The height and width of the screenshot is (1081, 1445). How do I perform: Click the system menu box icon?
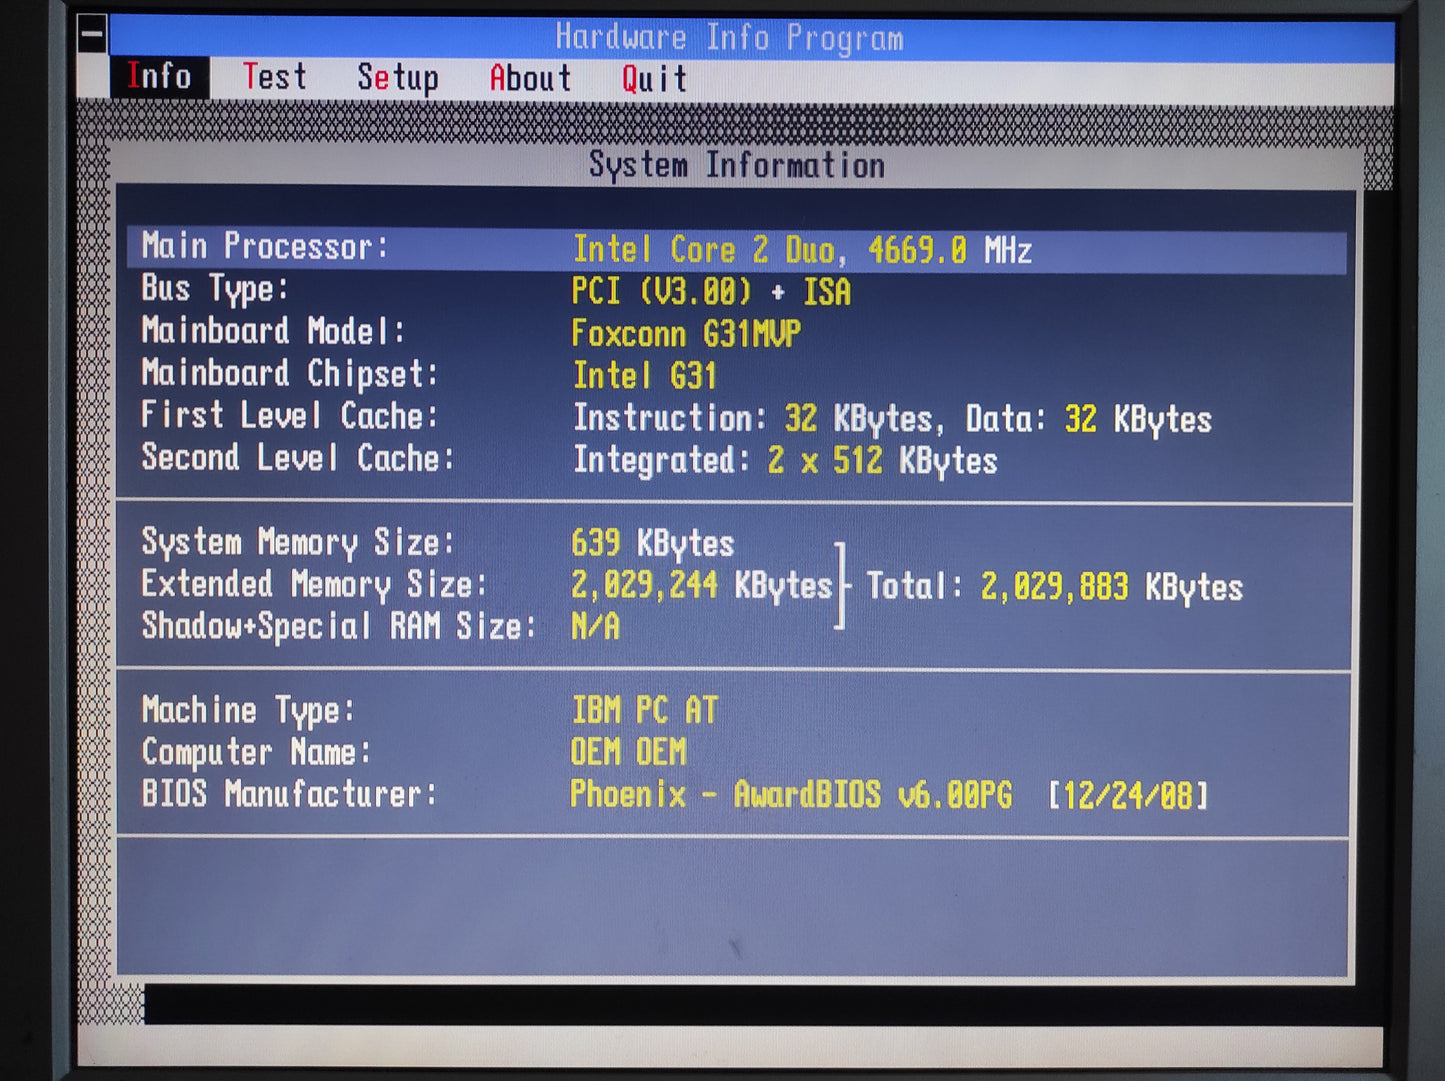click(92, 35)
